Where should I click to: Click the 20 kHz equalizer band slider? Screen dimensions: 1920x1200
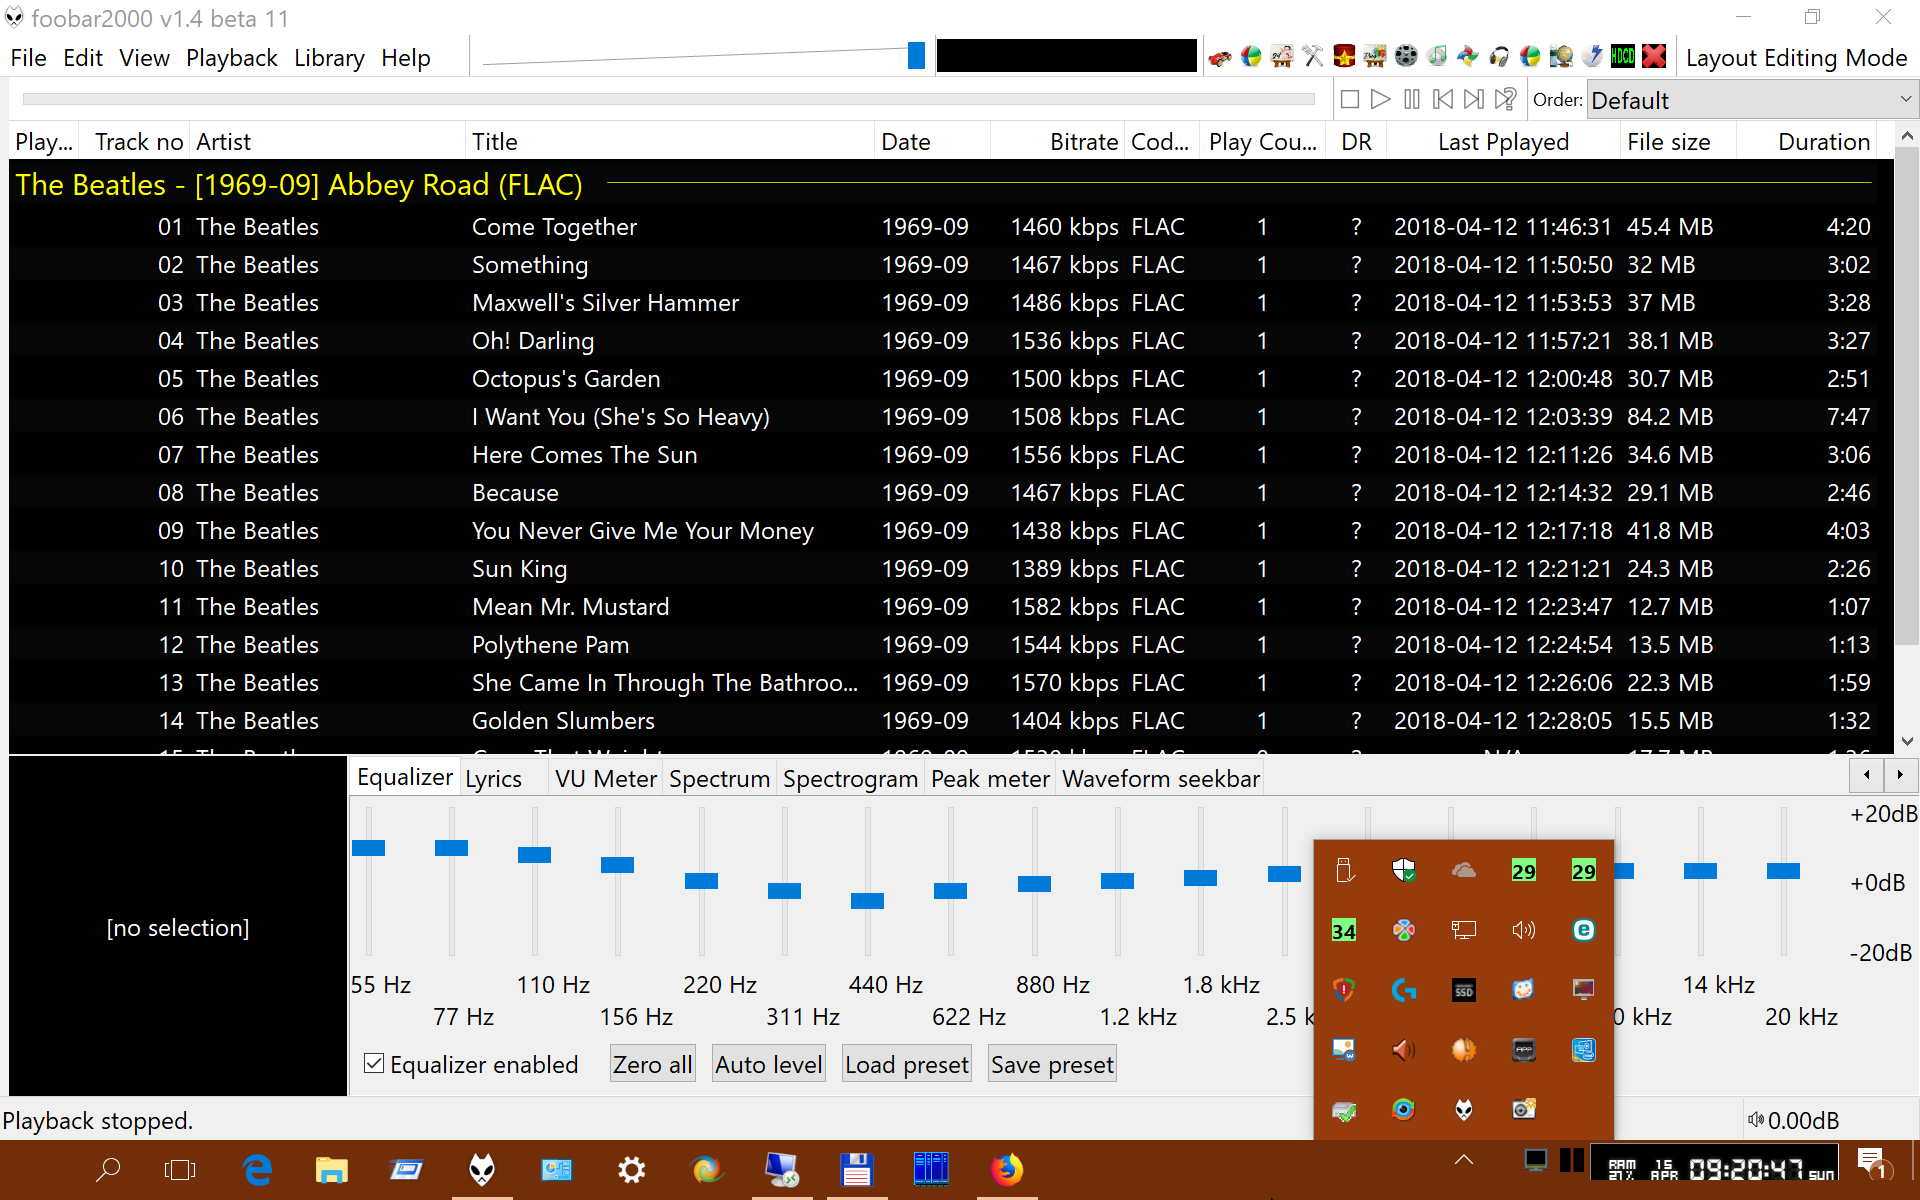pyautogui.click(x=1783, y=871)
